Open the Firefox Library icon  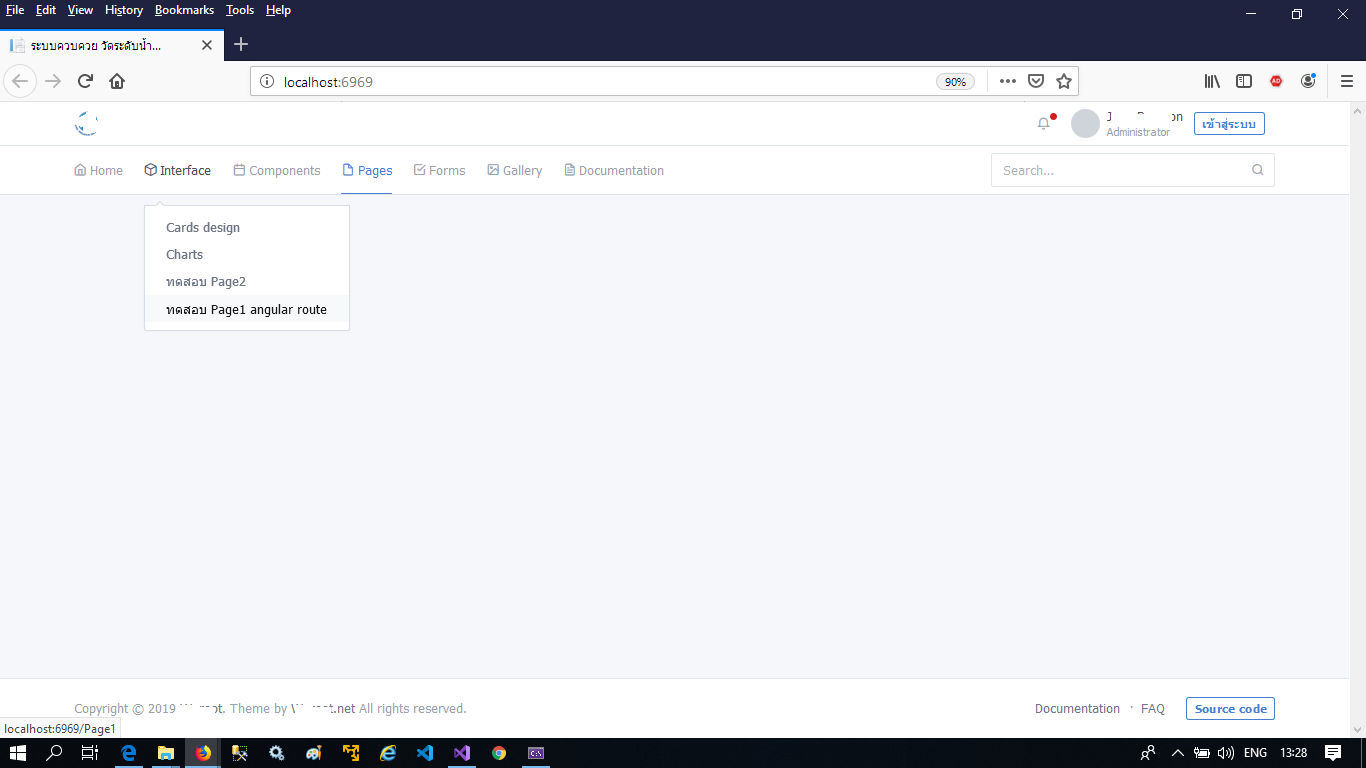coord(1212,81)
